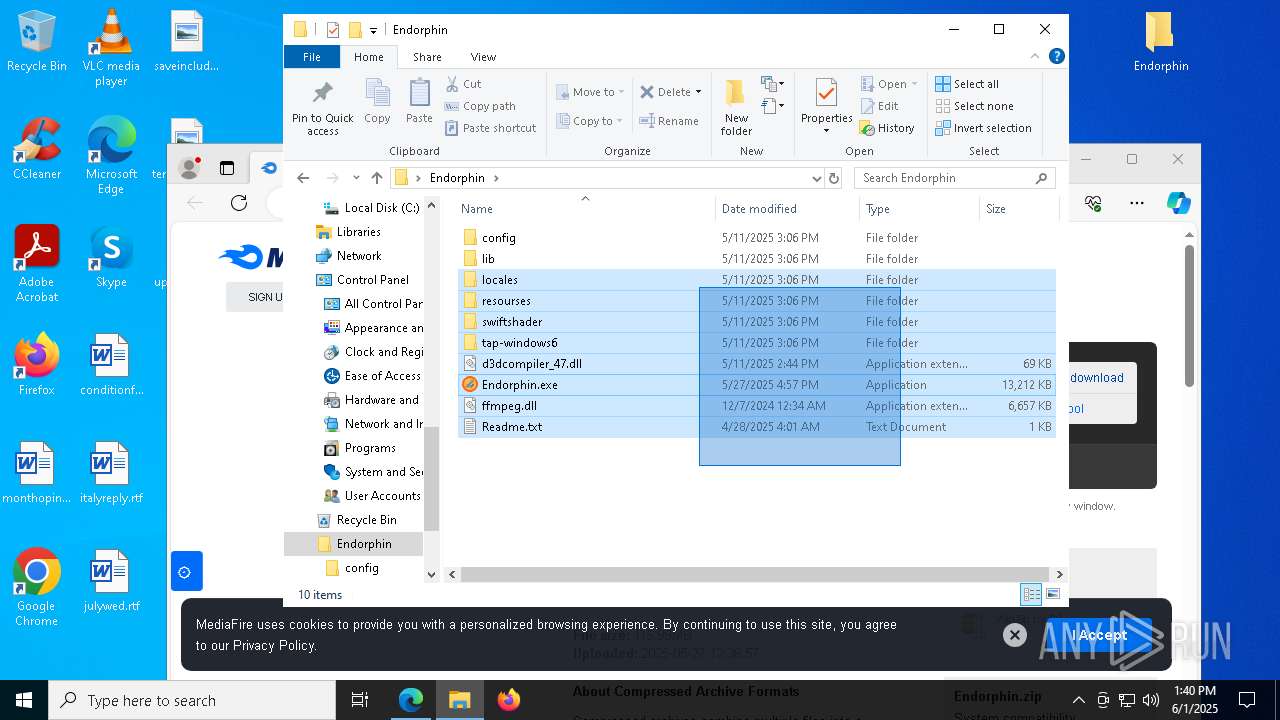1280x720 pixels.
Task: Click Copy path in ribbon
Action: [x=481, y=106]
